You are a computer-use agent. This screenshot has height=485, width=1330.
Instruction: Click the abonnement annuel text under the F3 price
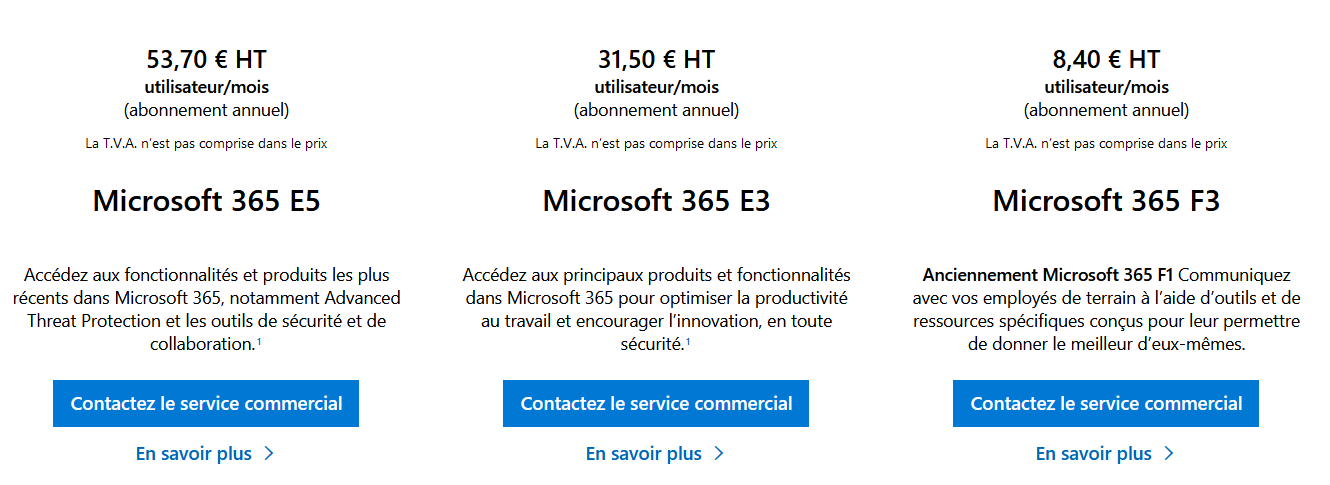[1107, 110]
